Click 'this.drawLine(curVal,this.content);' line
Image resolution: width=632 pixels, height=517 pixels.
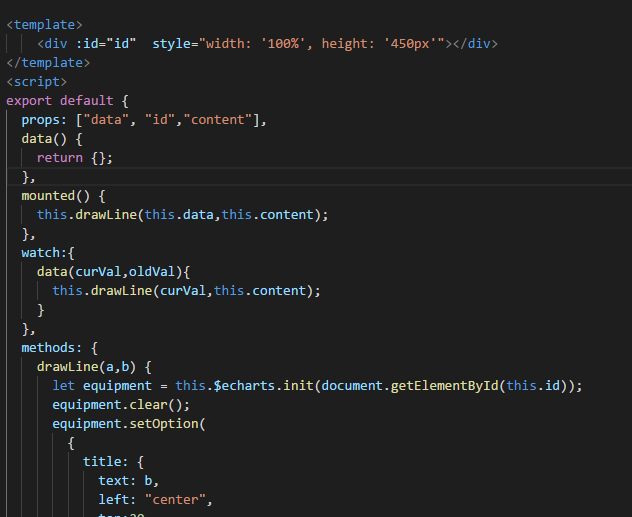[186, 291]
